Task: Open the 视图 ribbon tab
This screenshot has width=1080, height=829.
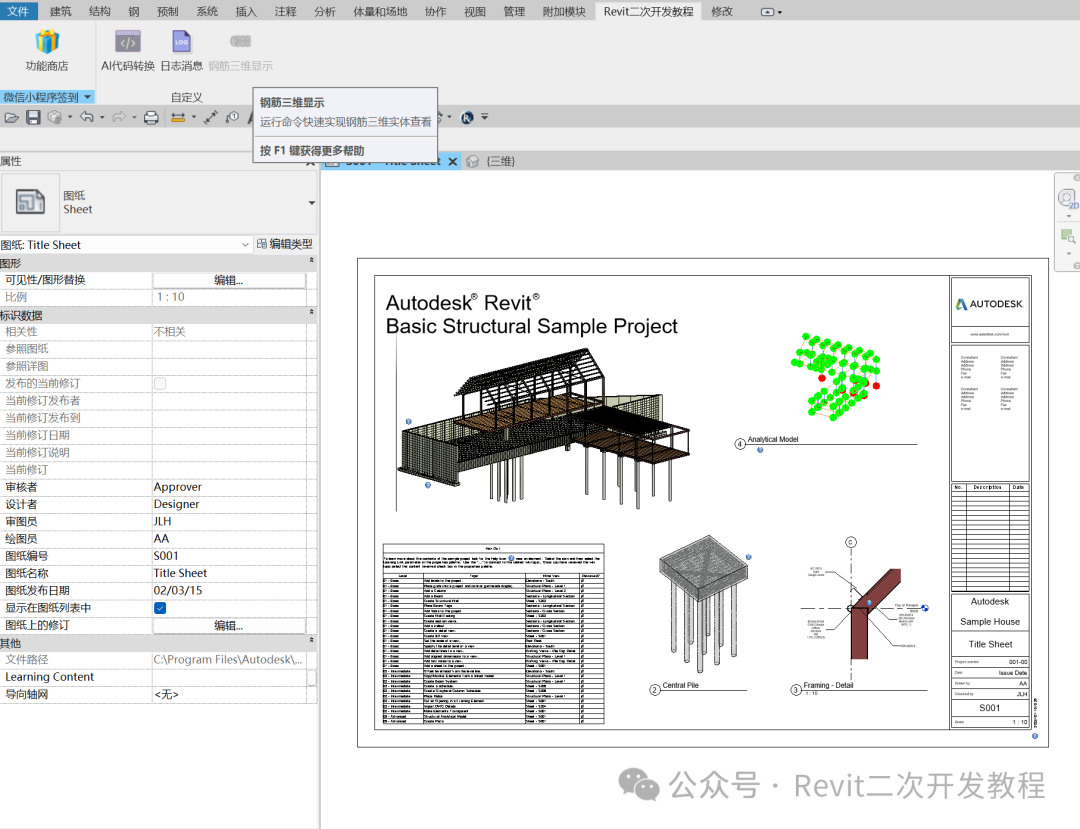Action: [475, 11]
